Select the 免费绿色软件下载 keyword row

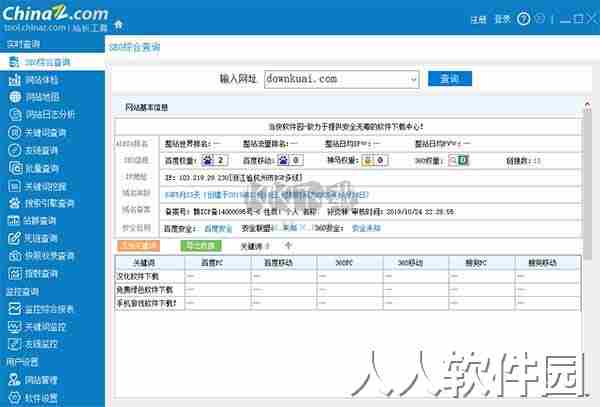348,290
